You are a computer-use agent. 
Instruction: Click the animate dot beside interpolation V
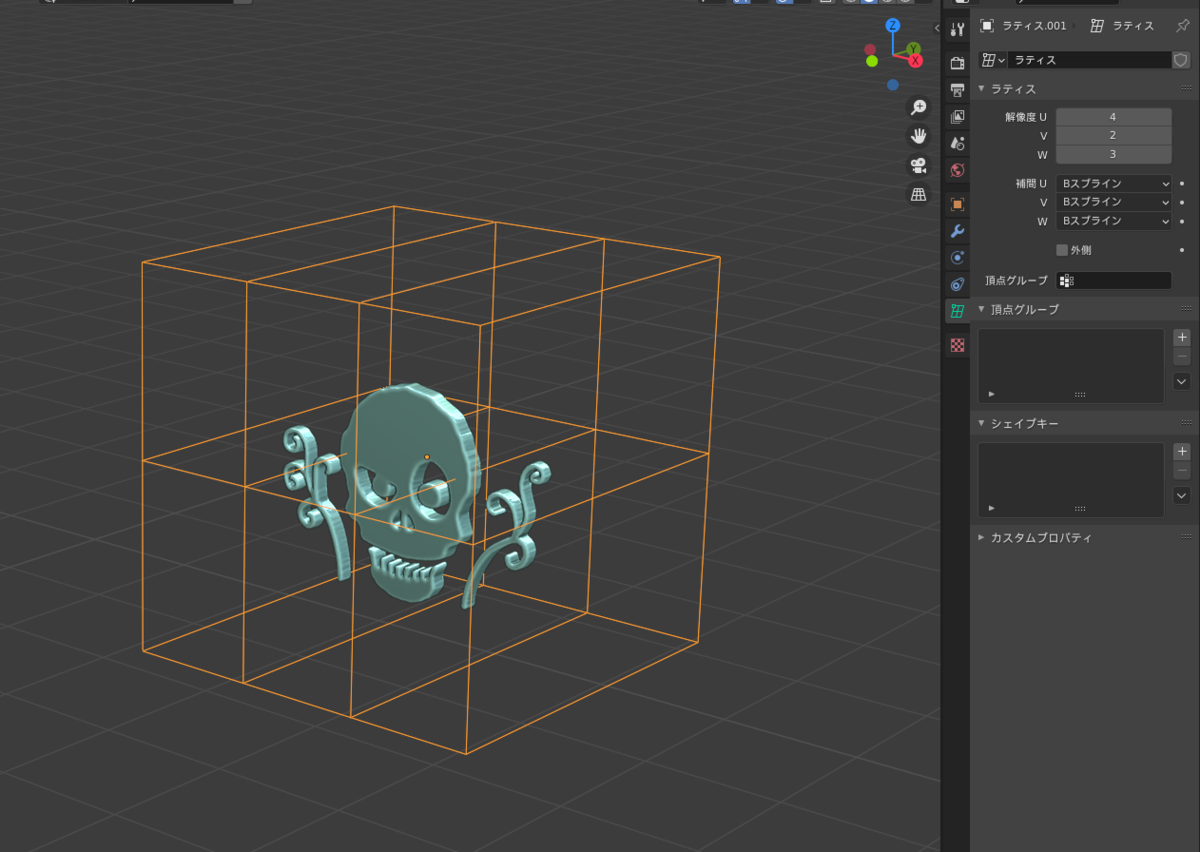coord(1182,202)
